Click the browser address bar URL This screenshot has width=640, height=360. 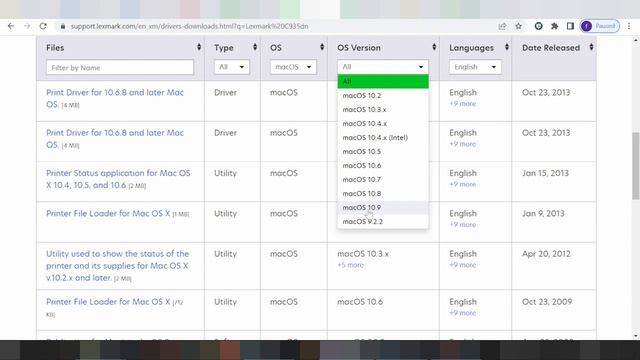189,26
